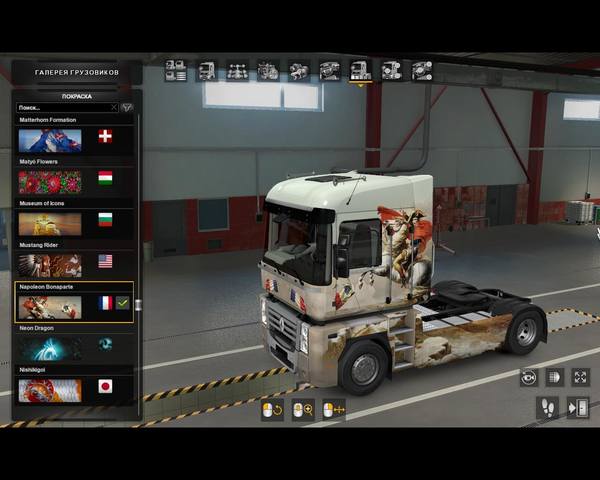Image resolution: width=600 pixels, height=480 pixels.
Task: Click the mouse pan camera icon
Action: (x=333, y=409)
